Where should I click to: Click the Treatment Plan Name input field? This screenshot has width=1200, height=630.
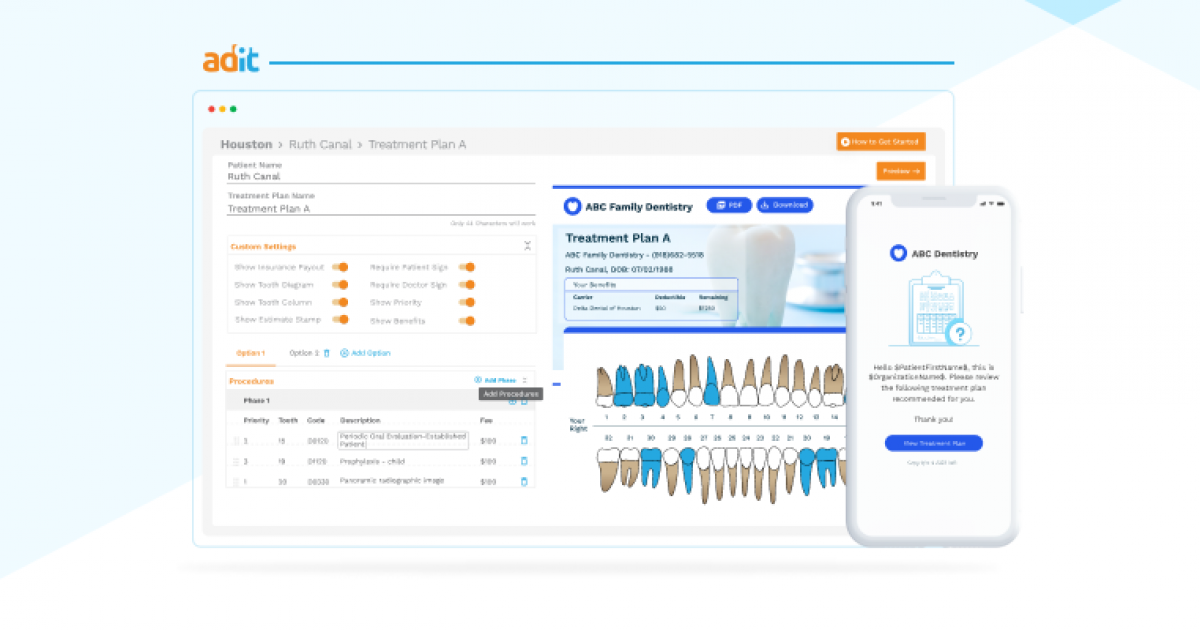(x=382, y=209)
